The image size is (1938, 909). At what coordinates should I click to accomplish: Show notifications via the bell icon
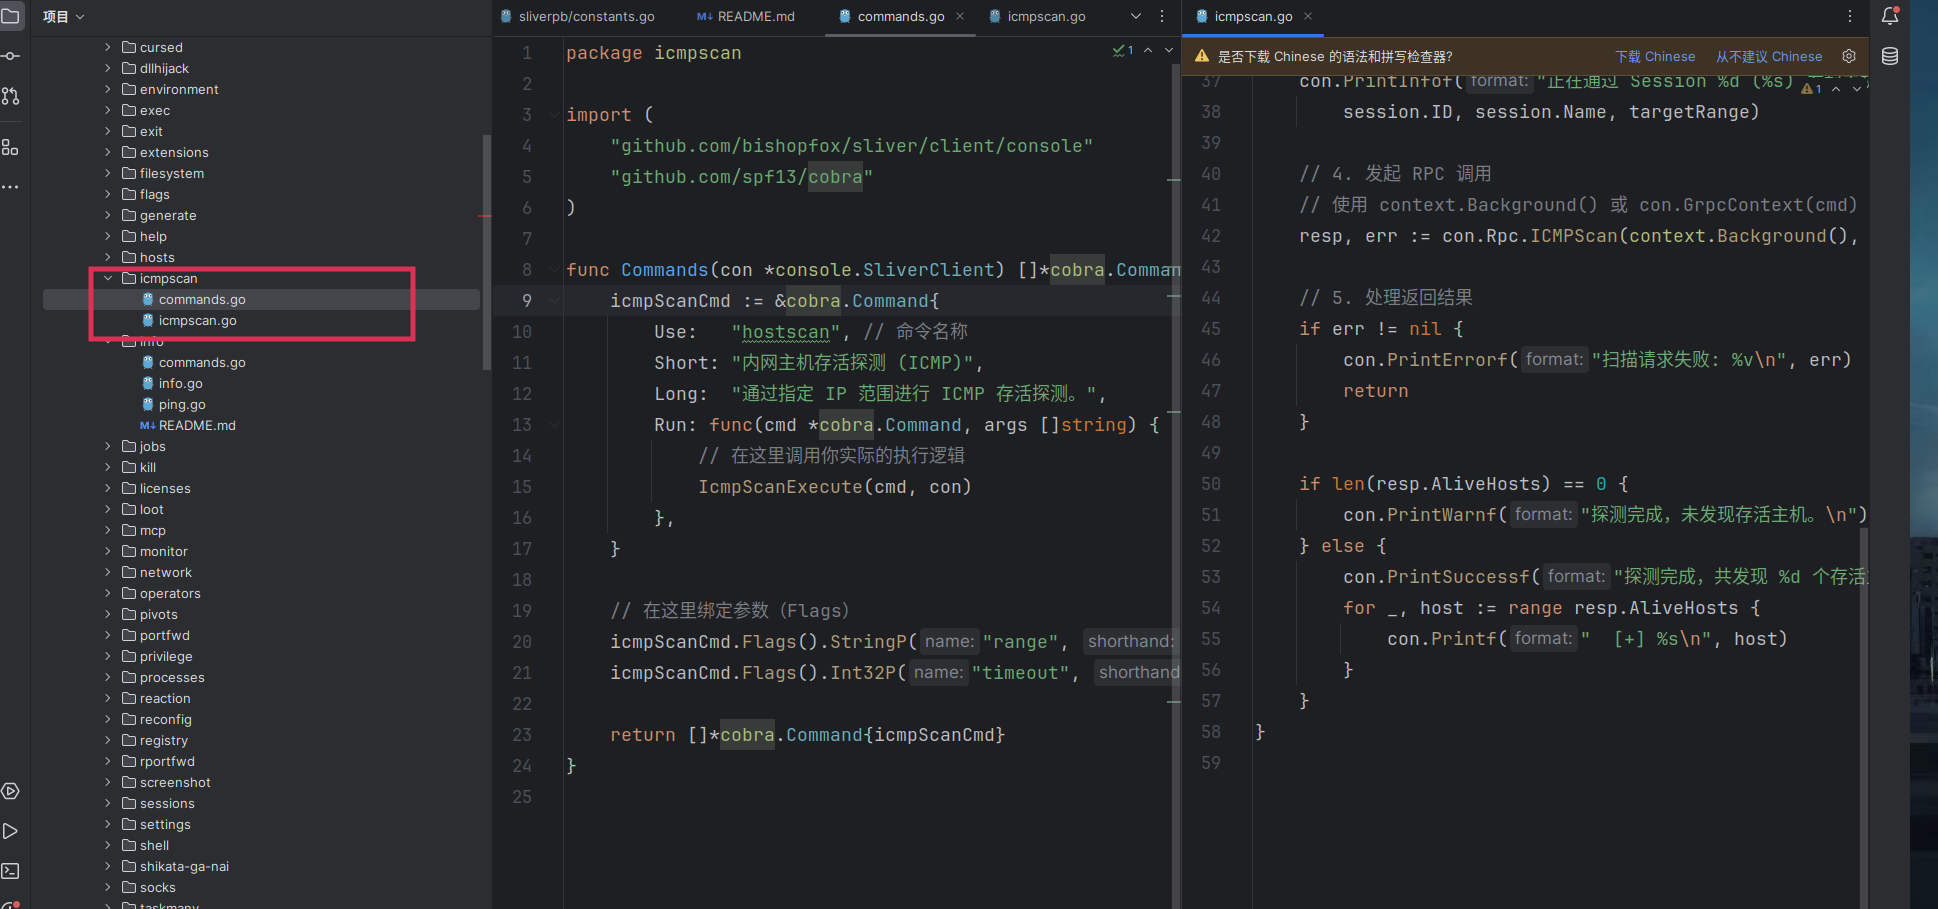coord(1890,16)
